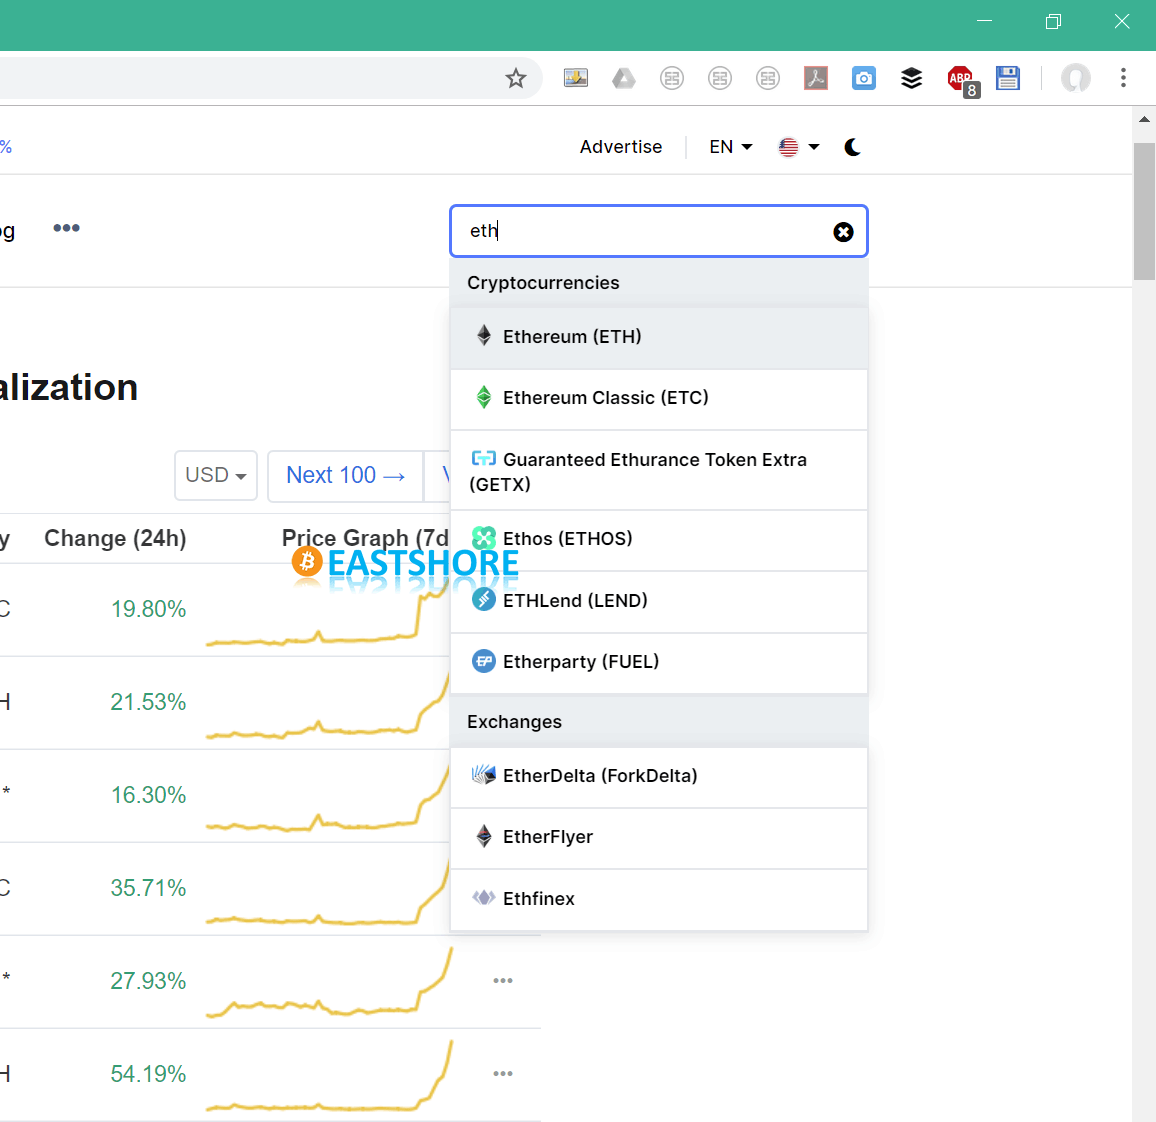Click the 16.30% change value
The height and width of the screenshot is (1122, 1156).
click(148, 795)
